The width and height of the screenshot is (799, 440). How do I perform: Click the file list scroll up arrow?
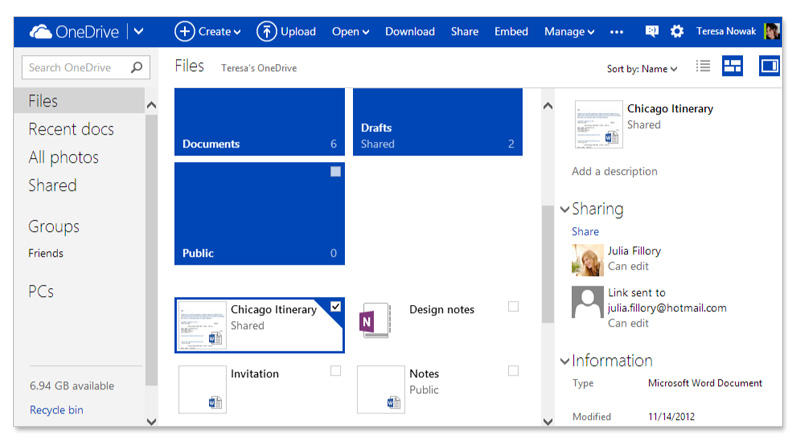click(x=548, y=106)
